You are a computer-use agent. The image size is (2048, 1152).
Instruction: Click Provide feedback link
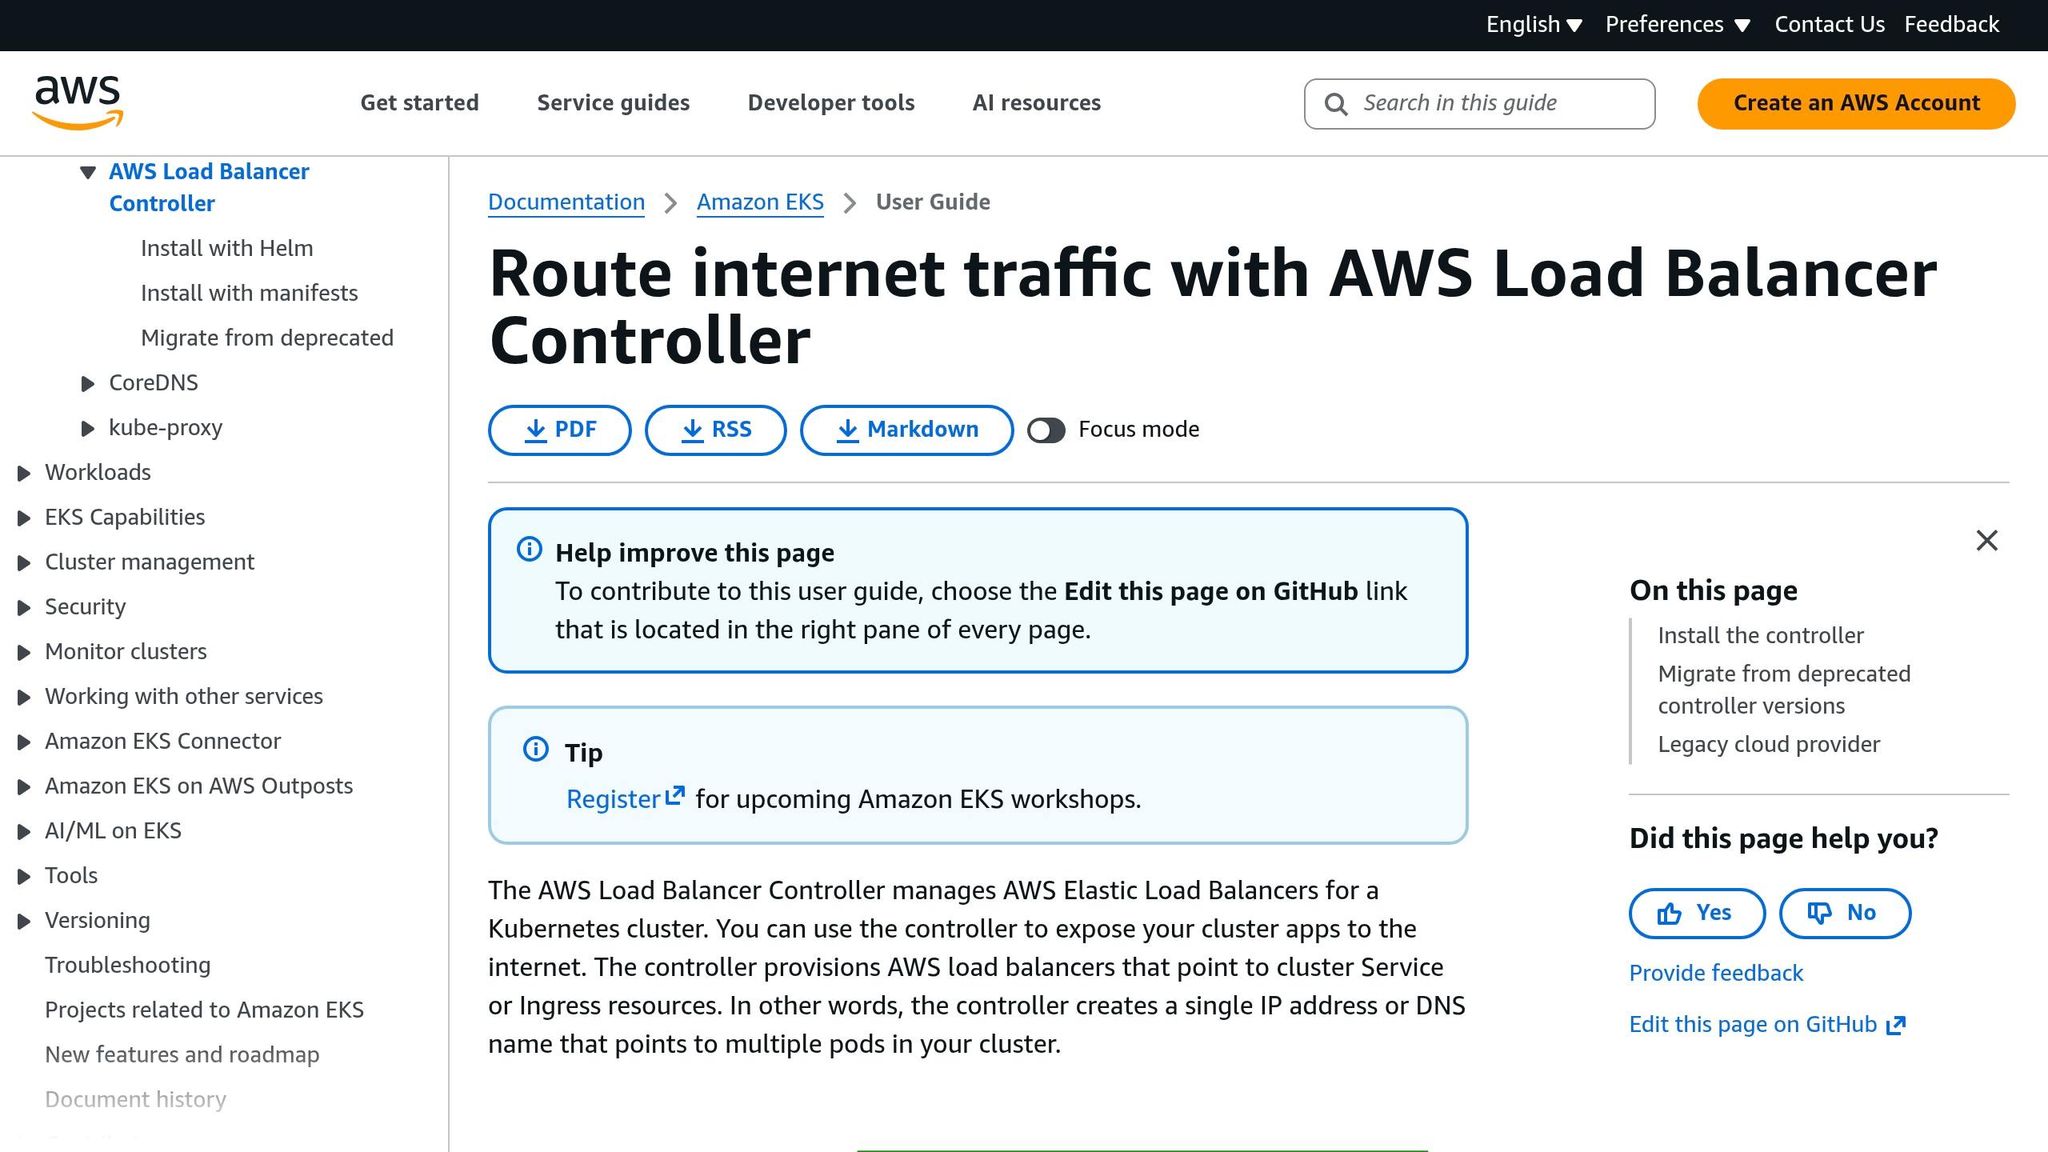coord(1716,973)
